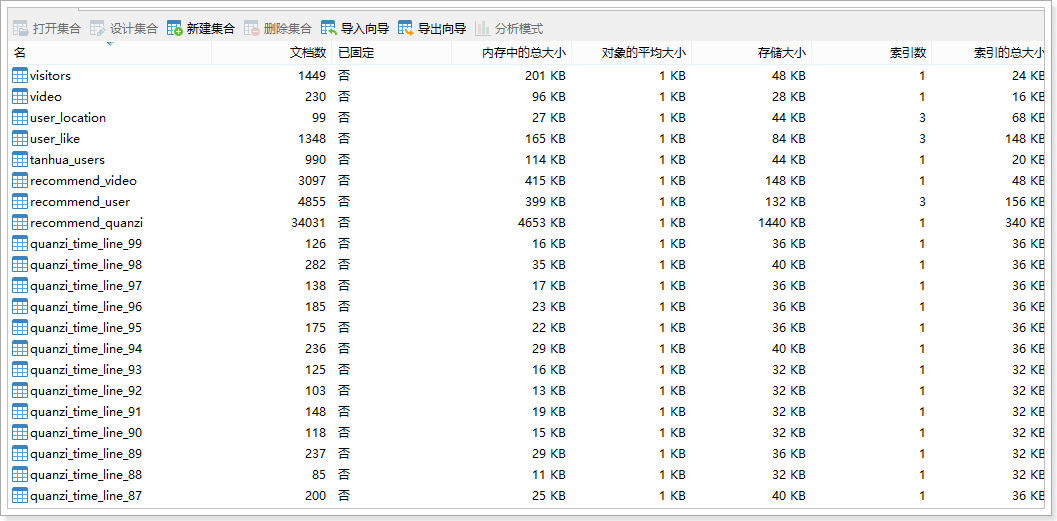
Task: Sort by the 内存中的总大小 column header
Action: pos(512,53)
